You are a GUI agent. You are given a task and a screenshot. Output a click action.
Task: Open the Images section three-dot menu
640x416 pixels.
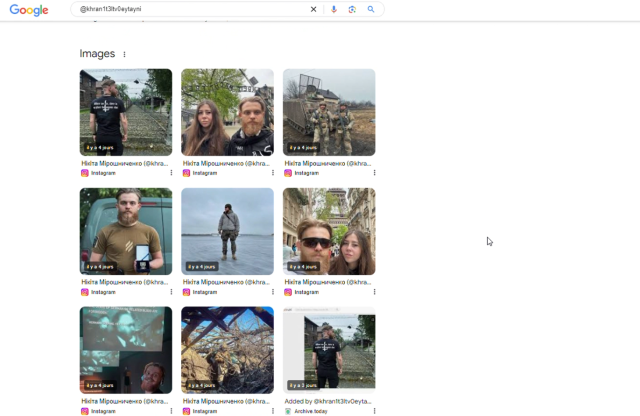[124, 54]
